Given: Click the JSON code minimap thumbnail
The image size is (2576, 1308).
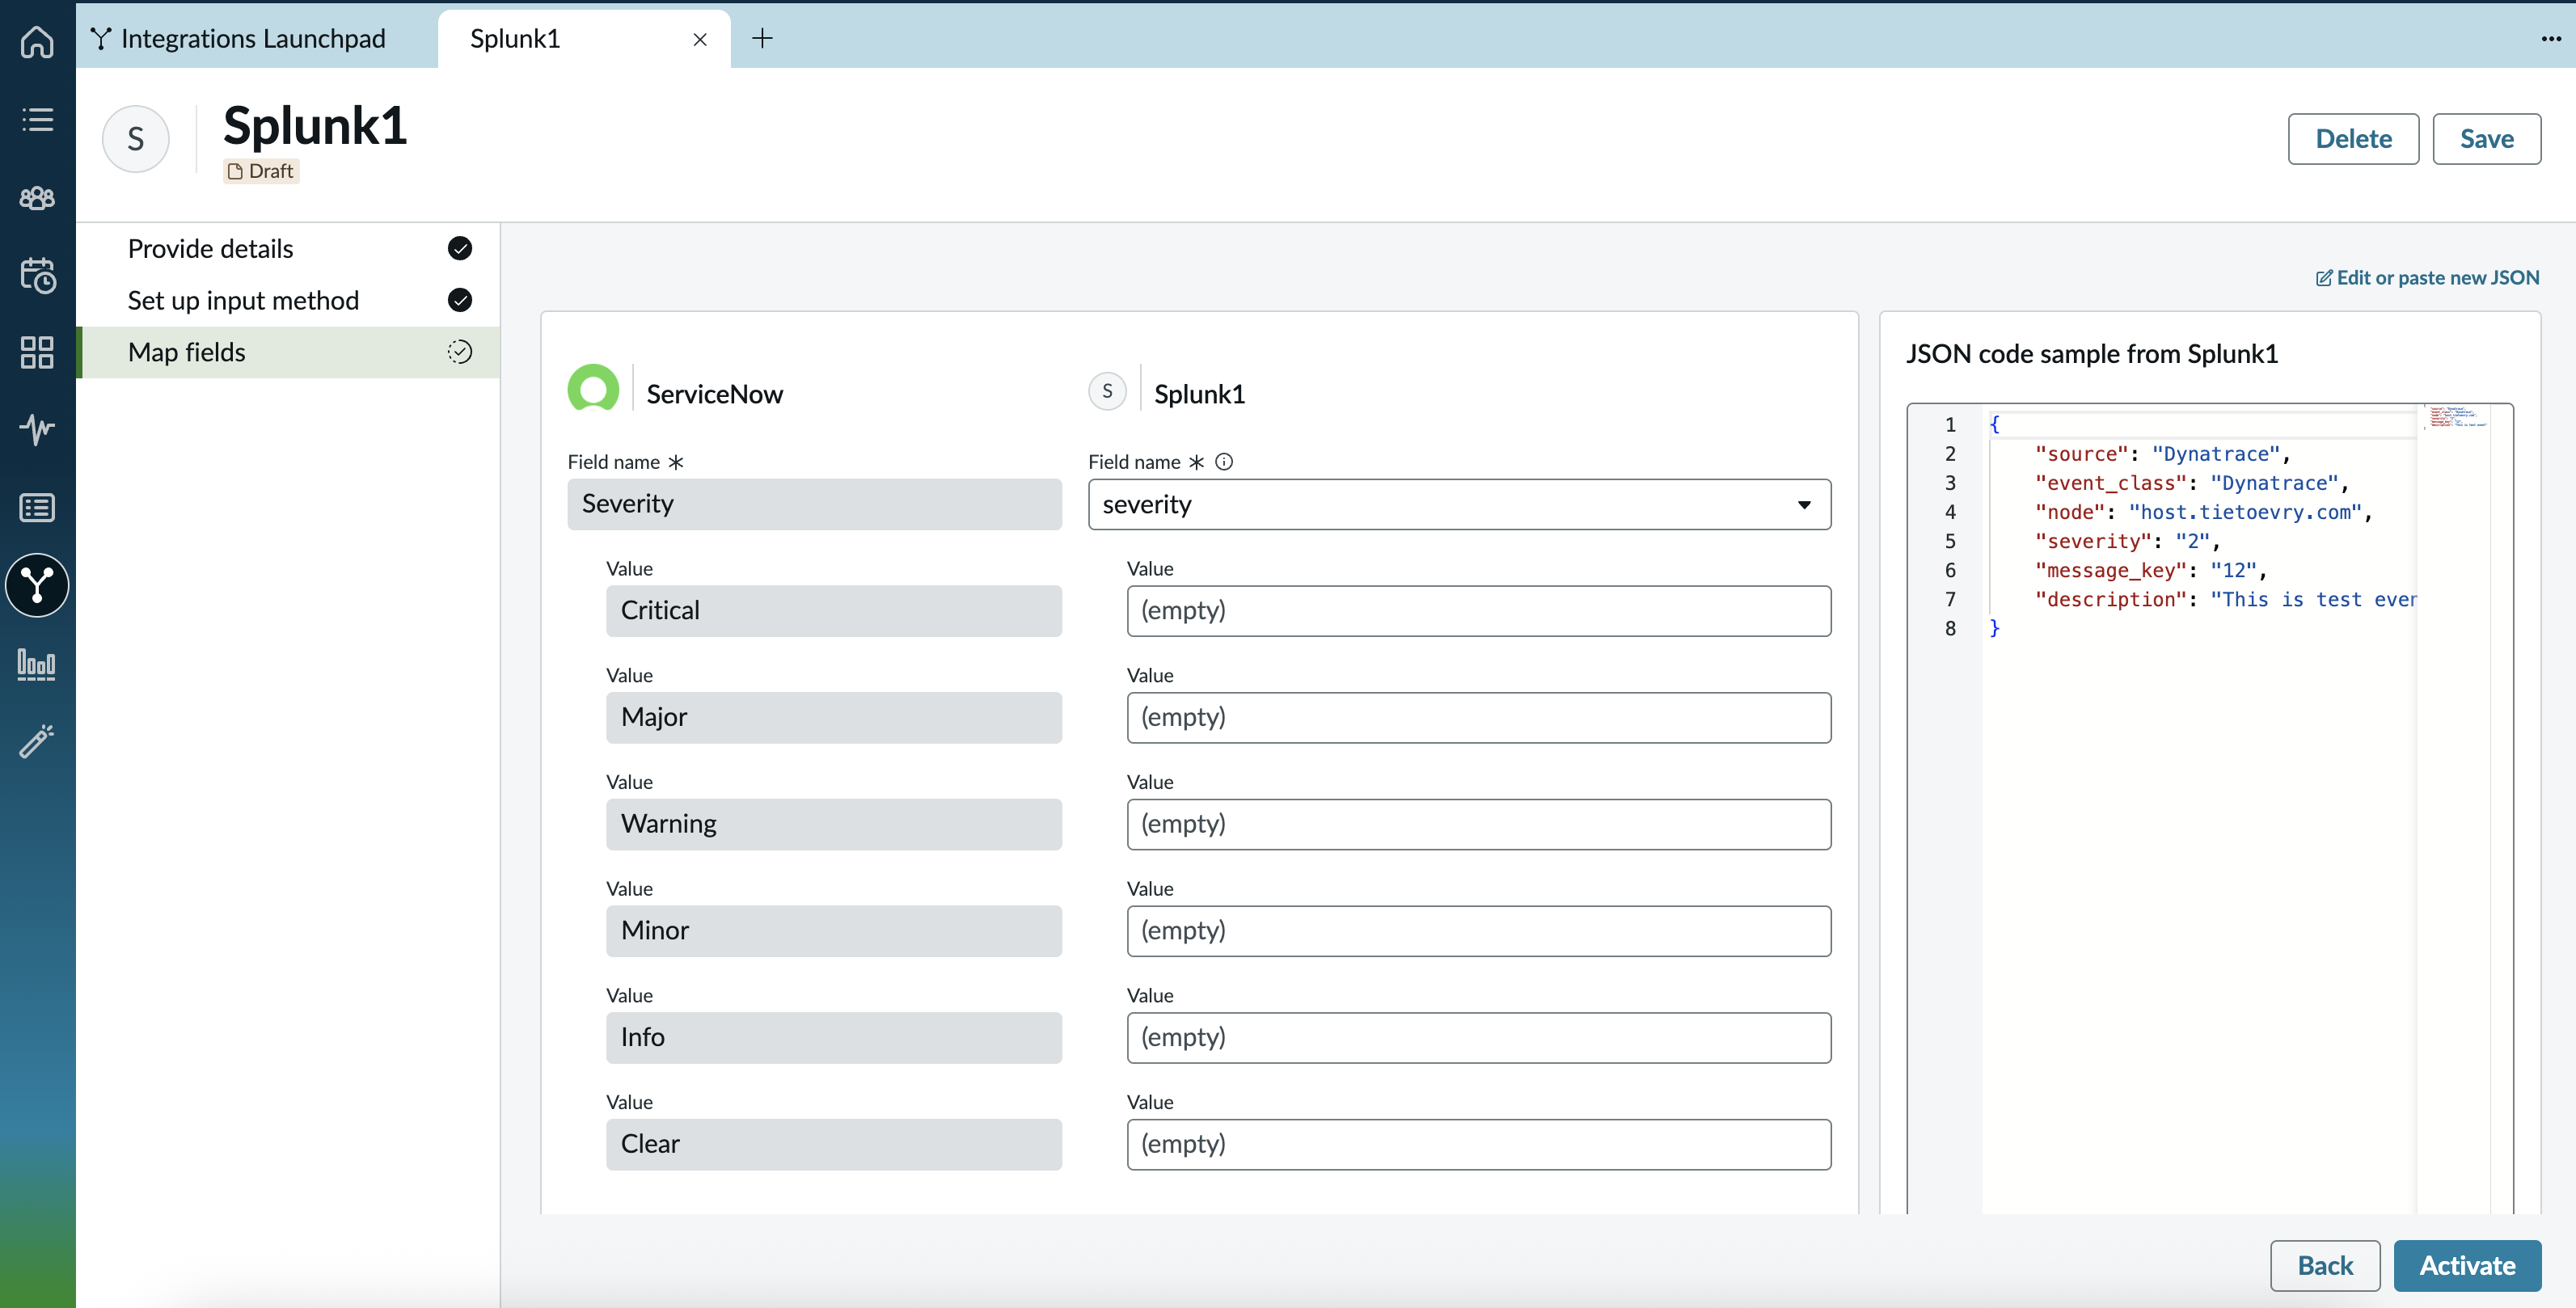Looking at the screenshot, I should (2457, 417).
